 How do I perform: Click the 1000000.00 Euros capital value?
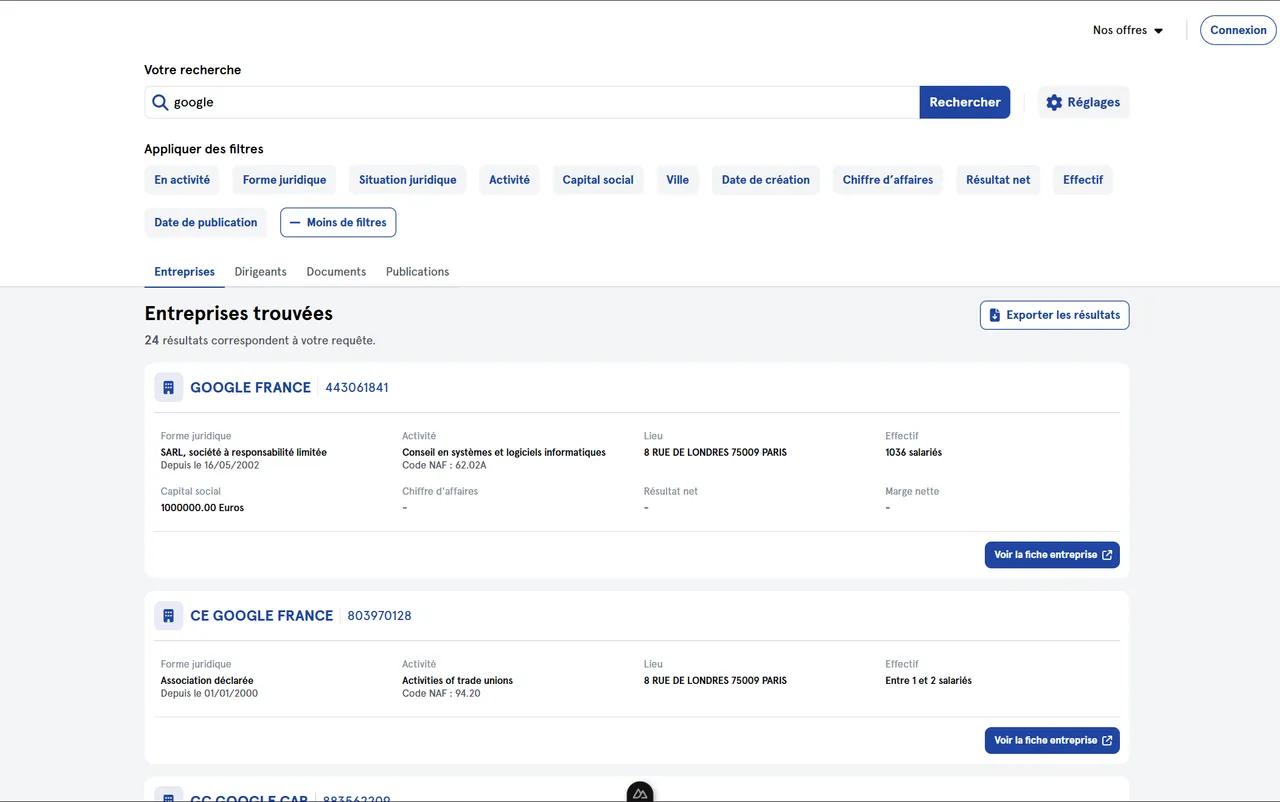pos(203,508)
